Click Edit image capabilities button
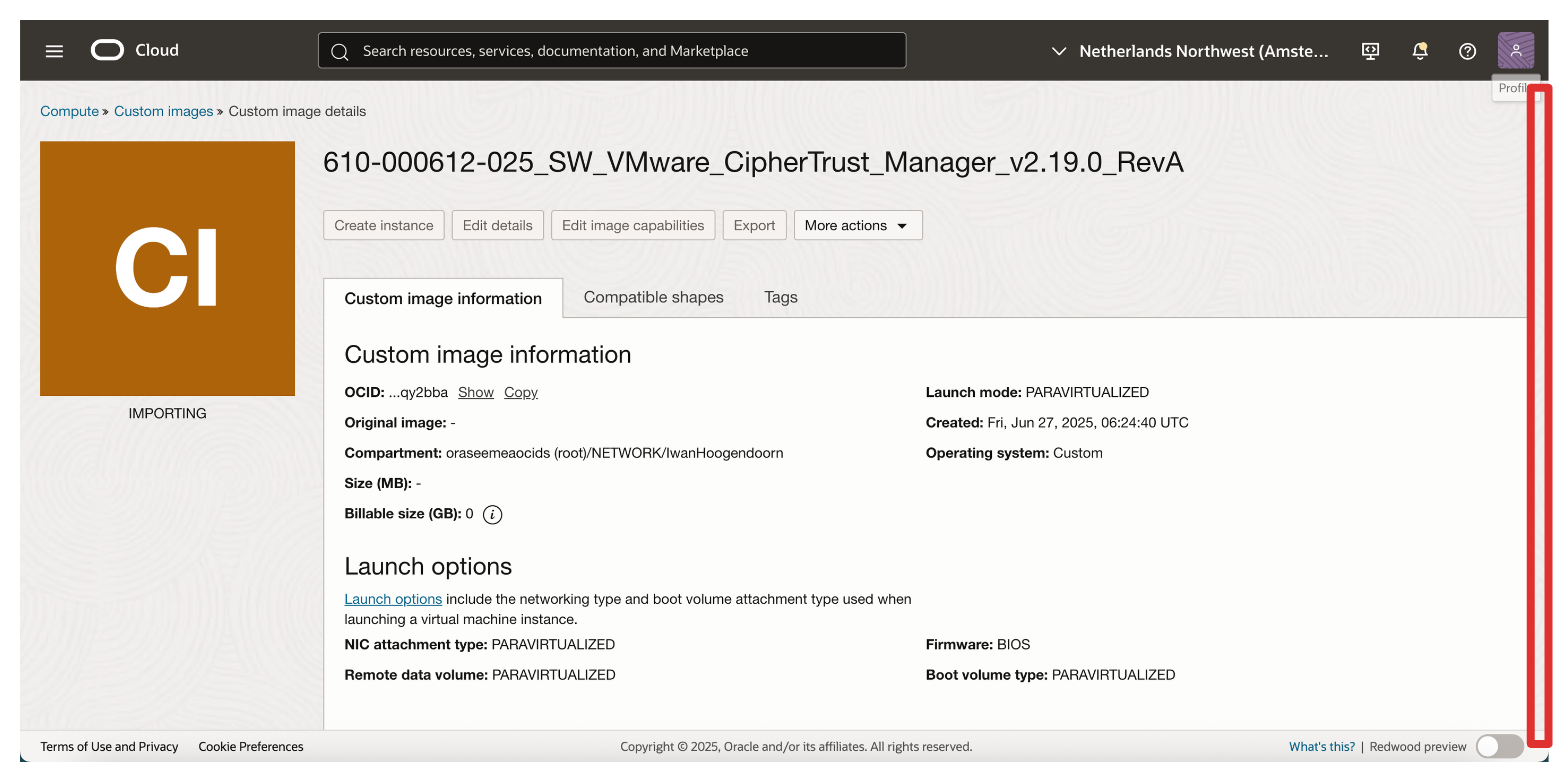1568x782 pixels. click(632, 225)
